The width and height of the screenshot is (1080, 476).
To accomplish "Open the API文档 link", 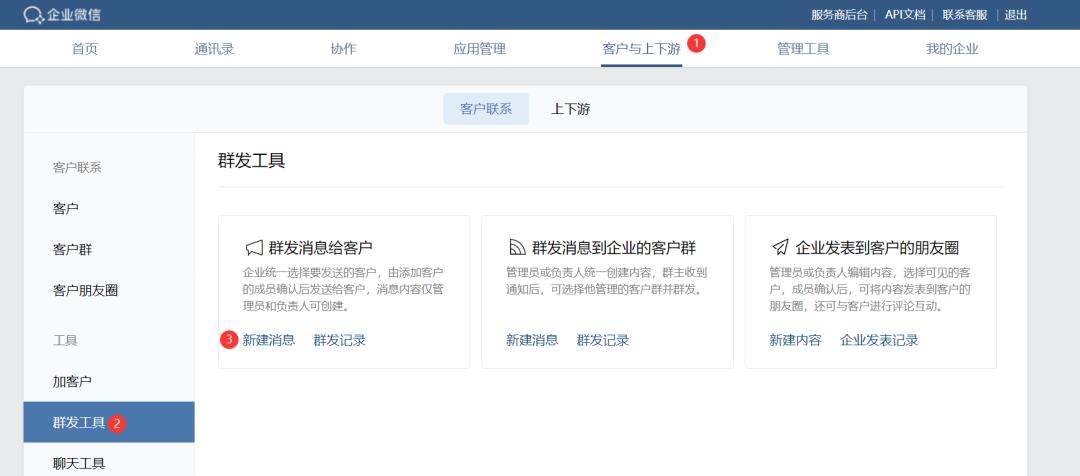I will pos(905,14).
